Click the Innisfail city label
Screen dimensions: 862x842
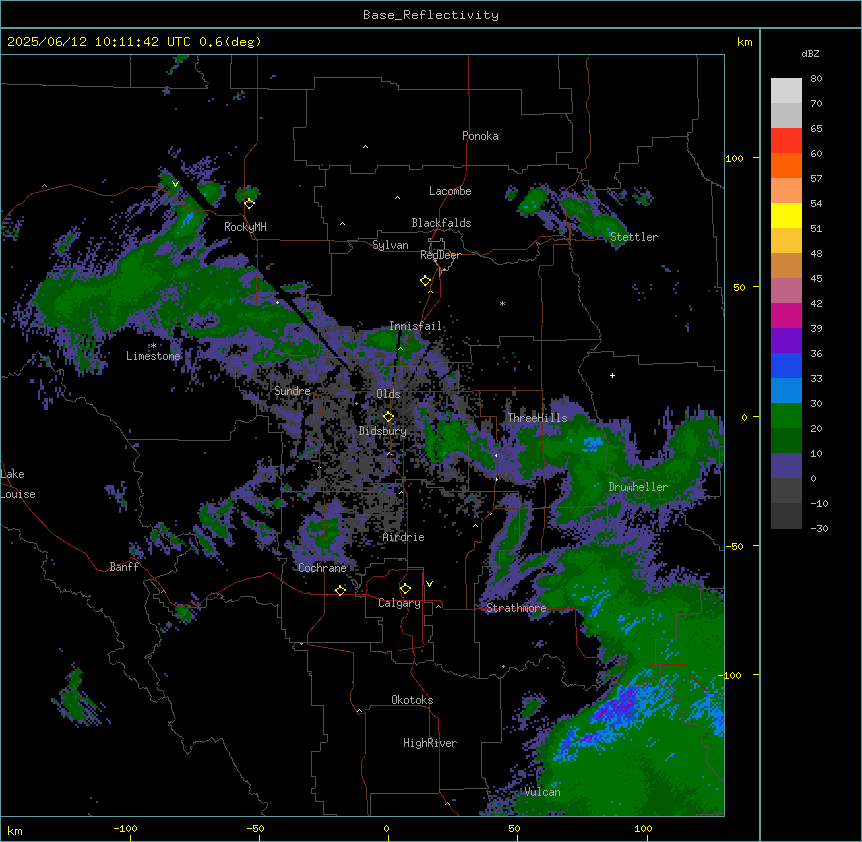click(415, 326)
